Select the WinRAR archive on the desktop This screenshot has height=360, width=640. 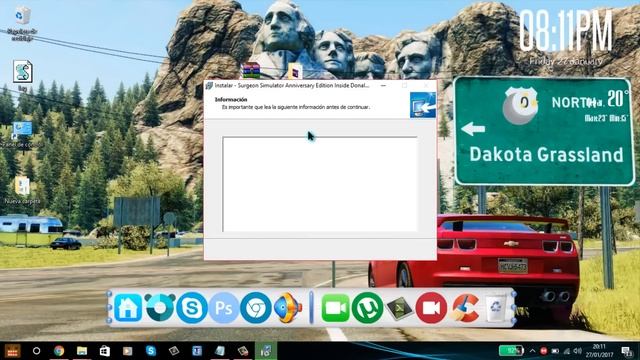(x=251, y=70)
